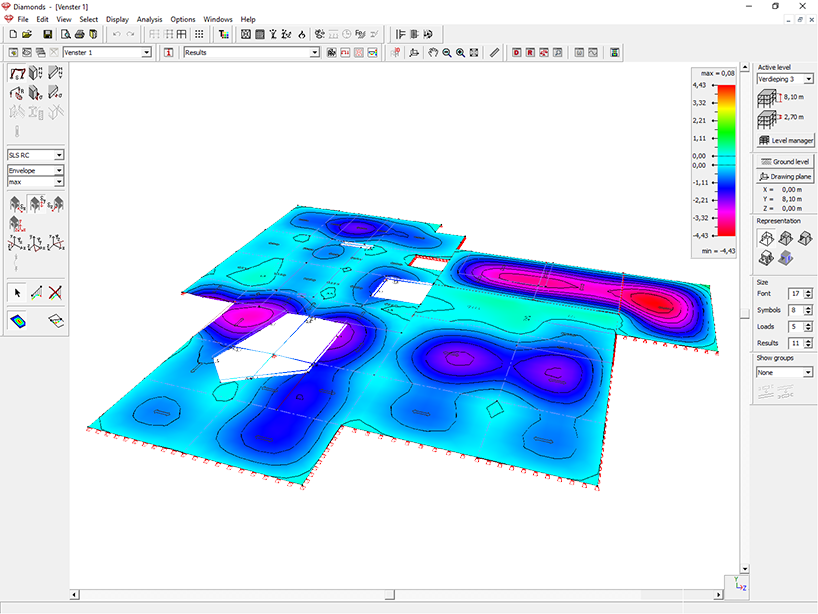Increase the Font size stepper value
818x614 pixels.
click(x=809, y=291)
